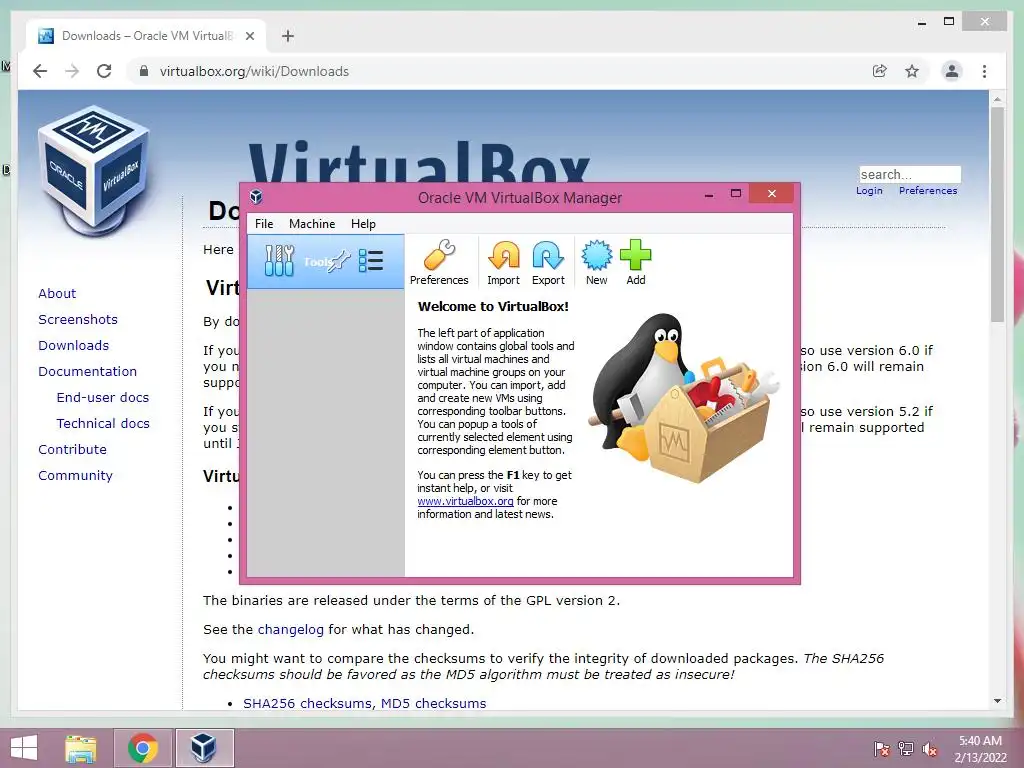Open End-user docs link
Screen dimensions: 1024x768
pyautogui.click(x=103, y=398)
